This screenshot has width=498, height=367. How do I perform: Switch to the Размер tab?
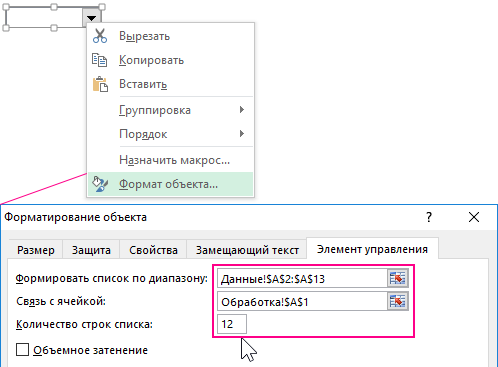[x=36, y=250]
